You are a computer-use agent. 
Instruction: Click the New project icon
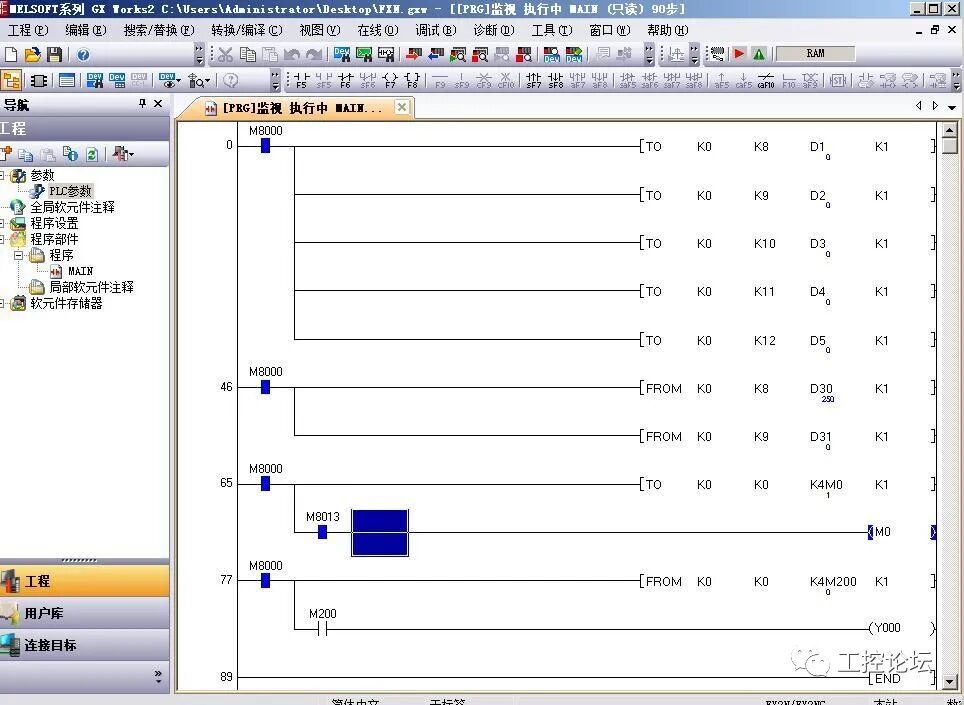(11, 55)
